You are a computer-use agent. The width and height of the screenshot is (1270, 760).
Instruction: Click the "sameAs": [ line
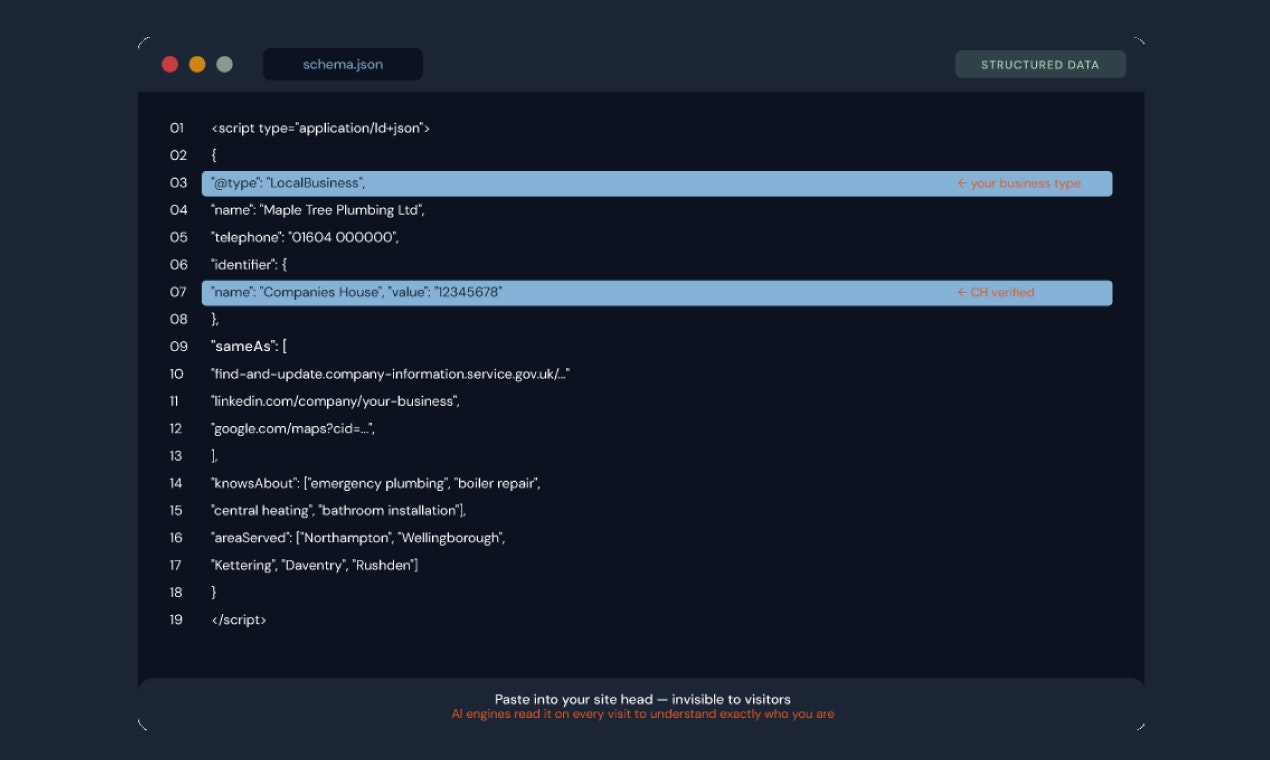point(249,346)
